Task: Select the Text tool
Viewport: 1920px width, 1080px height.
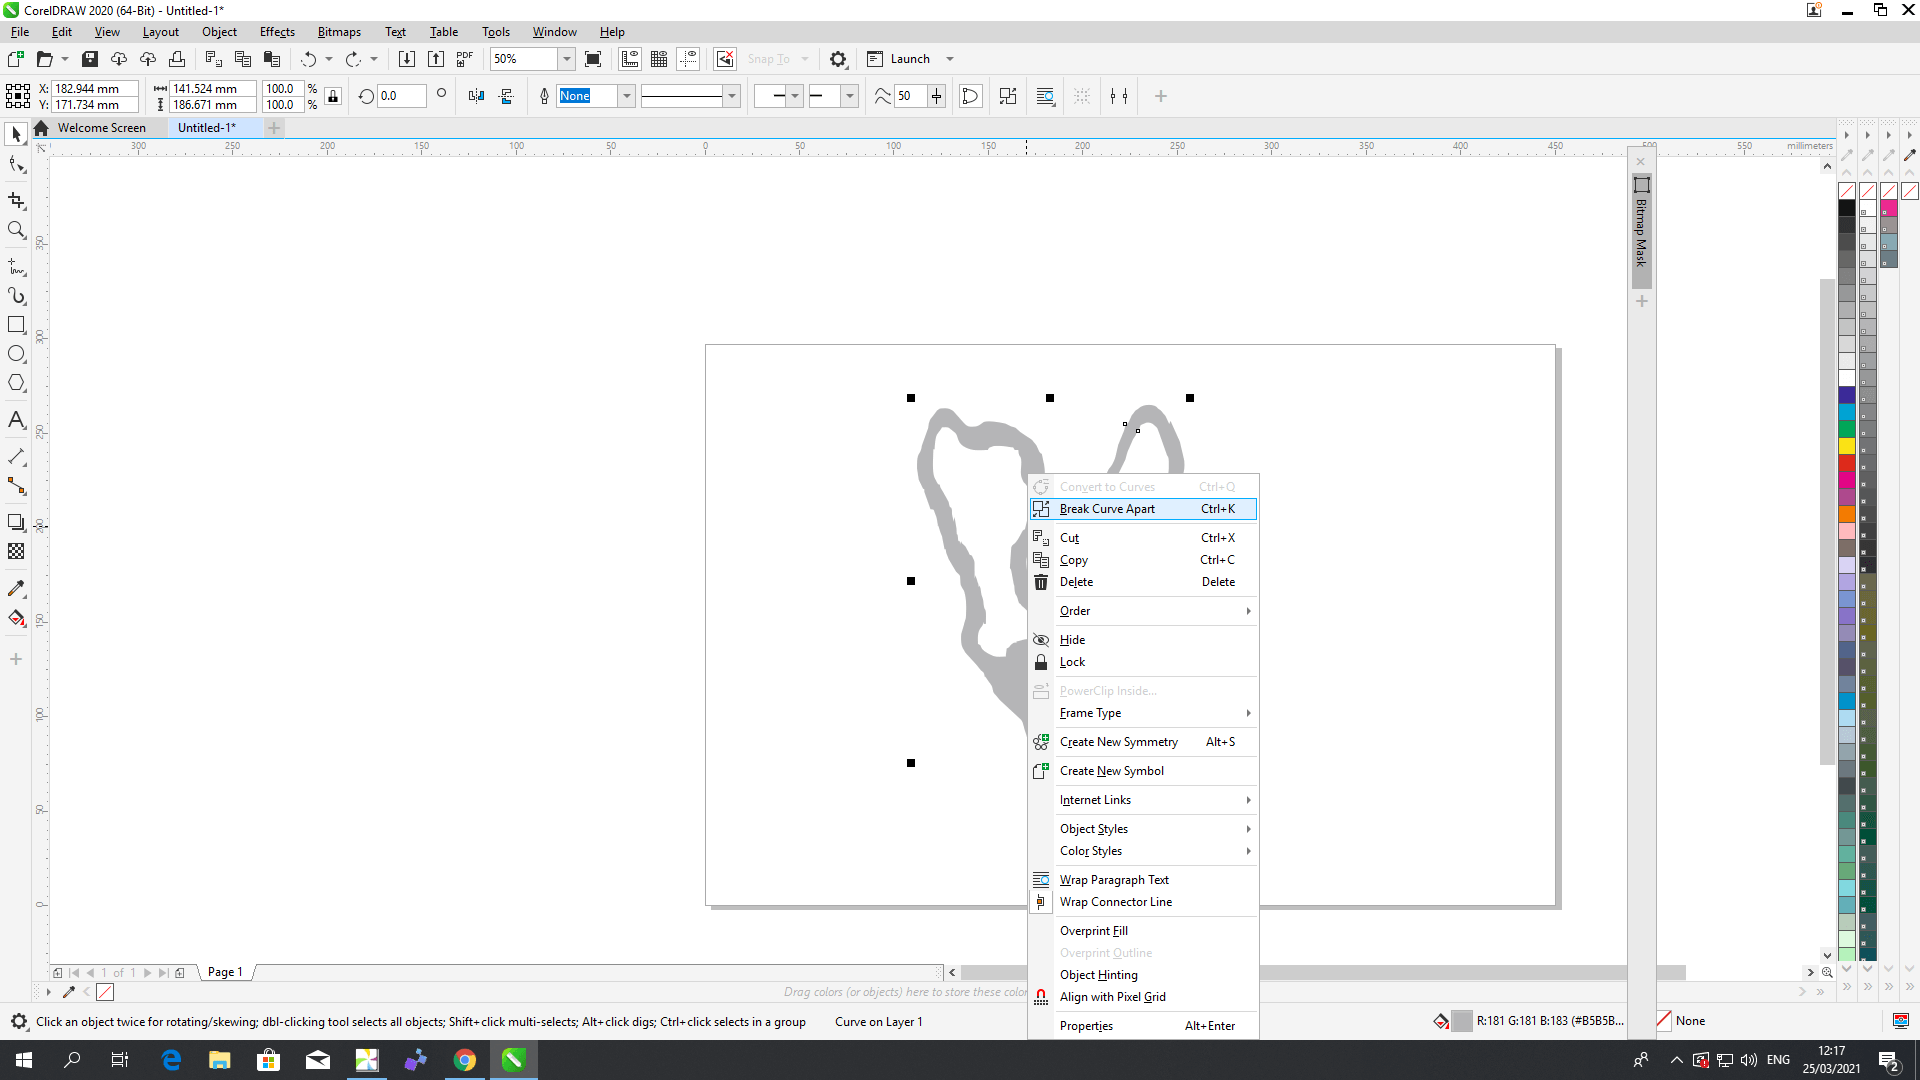Action: click(x=16, y=420)
